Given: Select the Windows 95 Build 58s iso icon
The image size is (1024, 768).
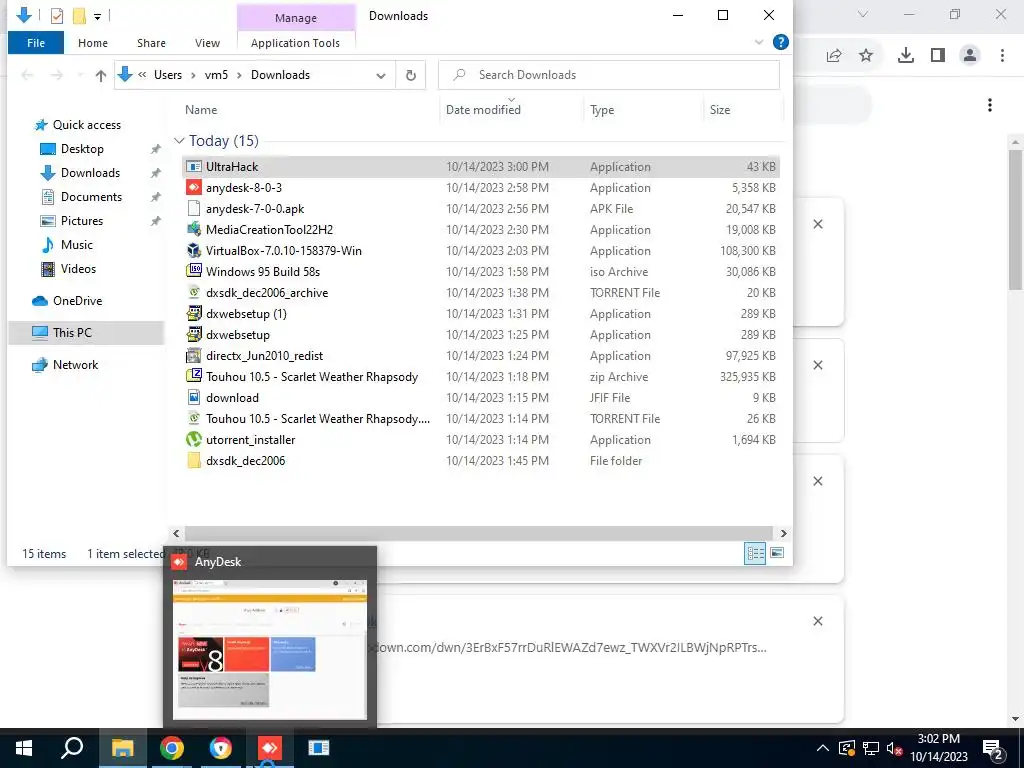Looking at the screenshot, I should [x=193, y=271].
